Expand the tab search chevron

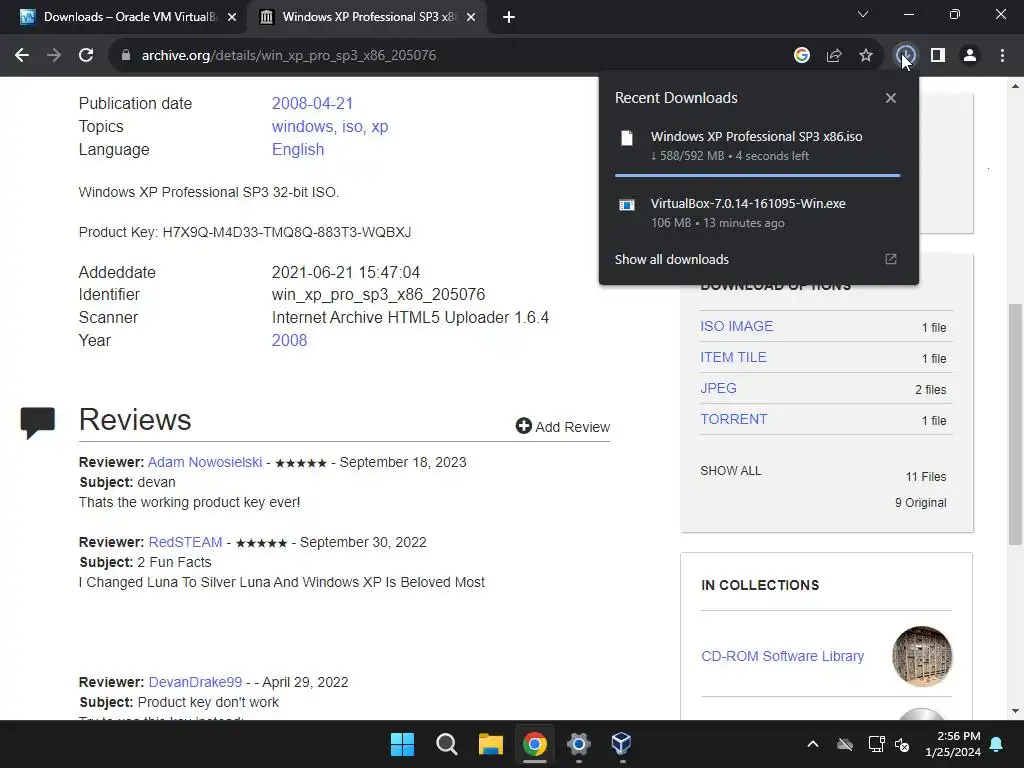pyautogui.click(x=863, y=14)
